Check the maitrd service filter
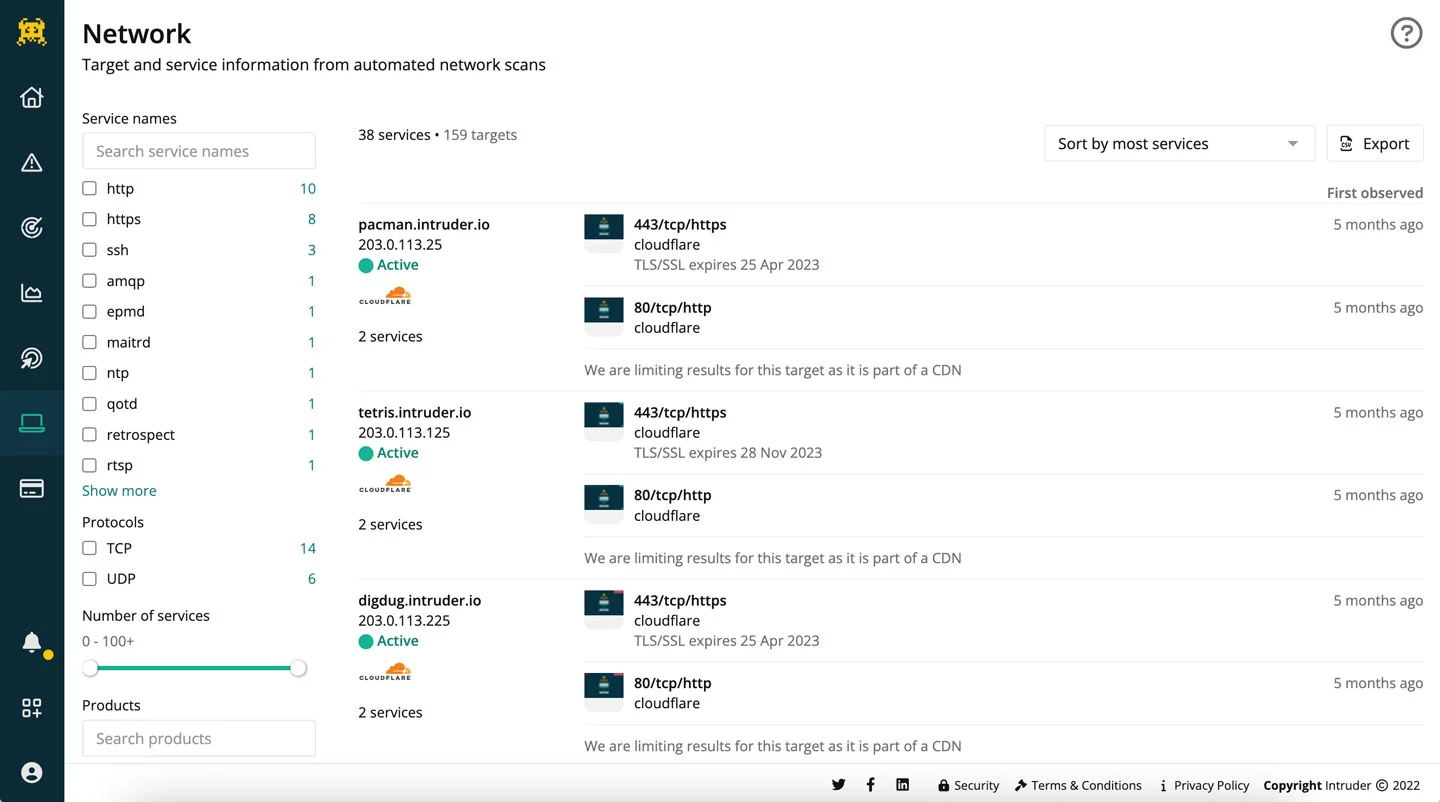 click(x=89, y=342)
